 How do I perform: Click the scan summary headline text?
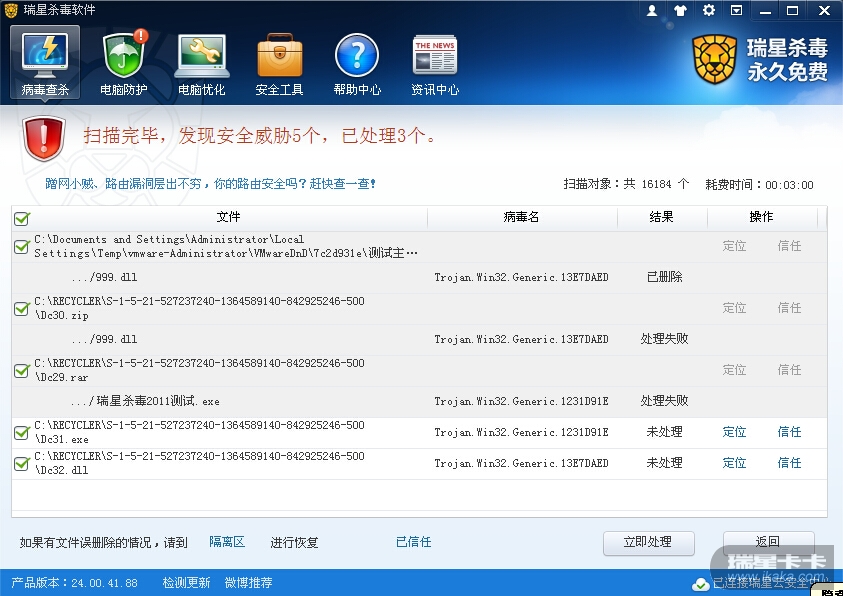pos(260,136)
